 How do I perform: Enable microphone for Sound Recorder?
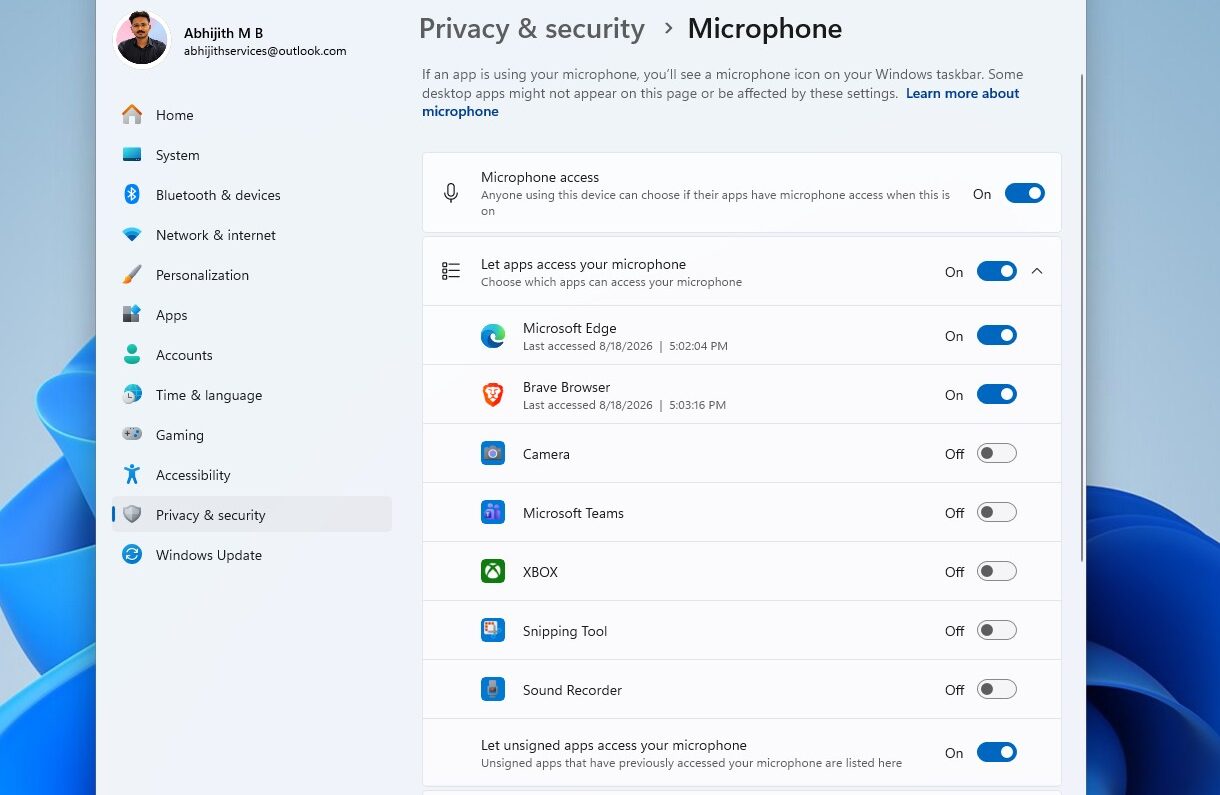pyautogui.click(x=997, y=690)
